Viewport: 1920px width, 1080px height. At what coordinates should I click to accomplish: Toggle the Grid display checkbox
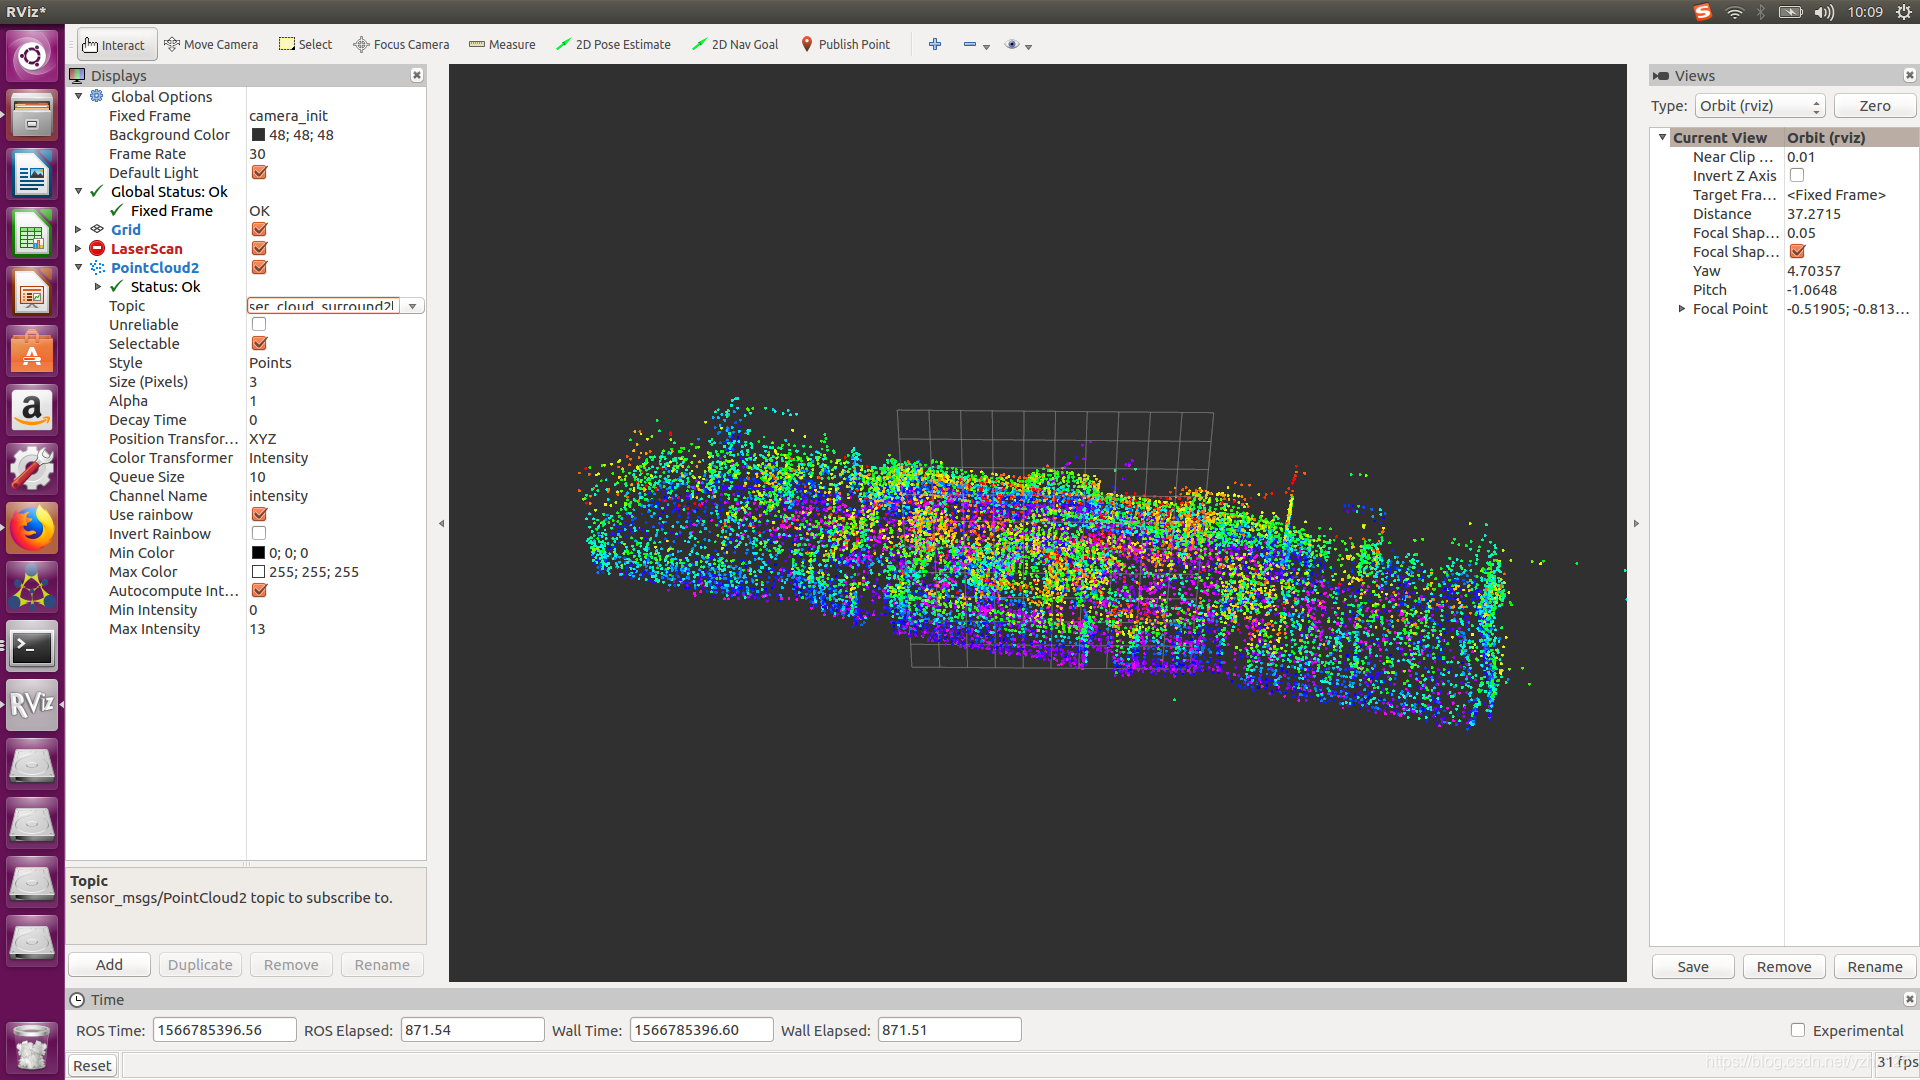coord(259,230)
